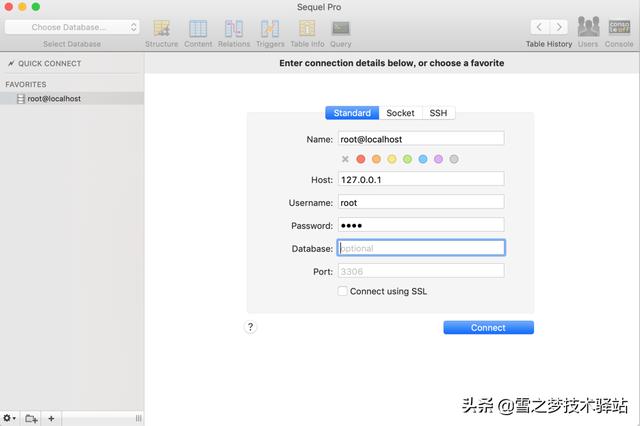The height and width of the screenshot is (426, 640).
Task: Close the Sequel Pro window
Action: (9, 7)
